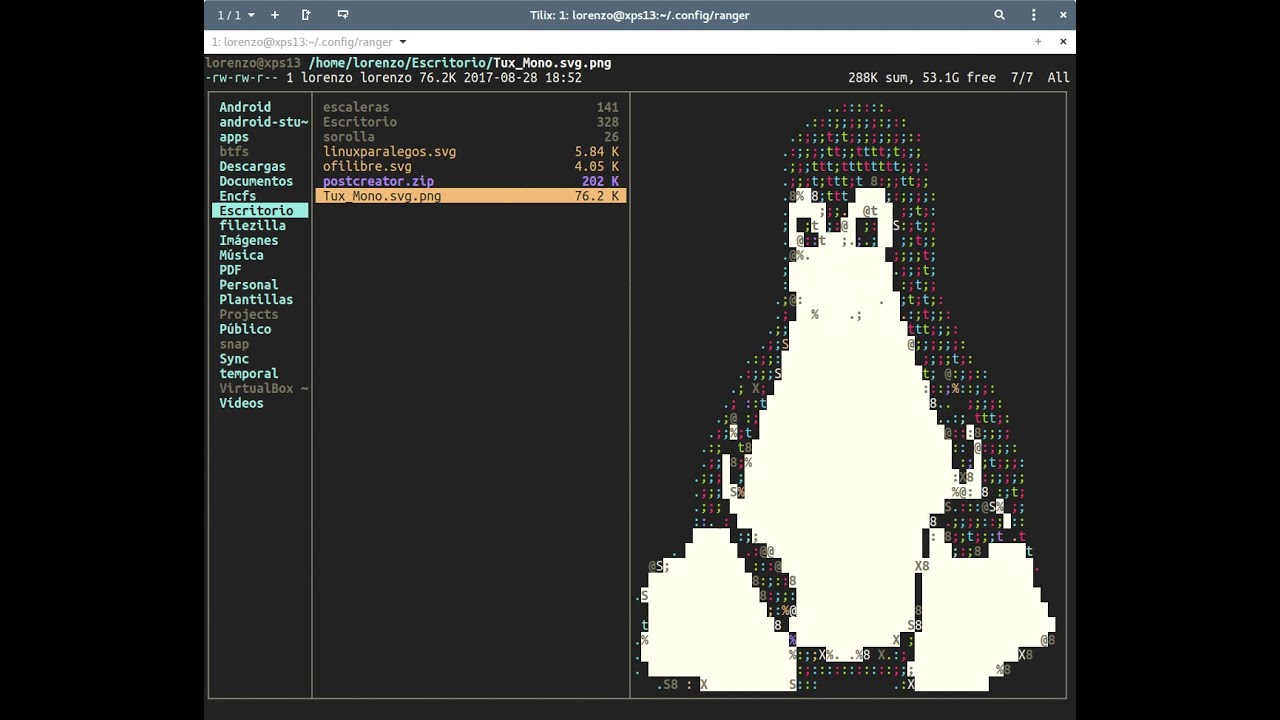The width and height of the screenshot is (1280, 720).
Task: Select the highlighted Tux_Mono.svg.png file
Action: tap(471, 196)
